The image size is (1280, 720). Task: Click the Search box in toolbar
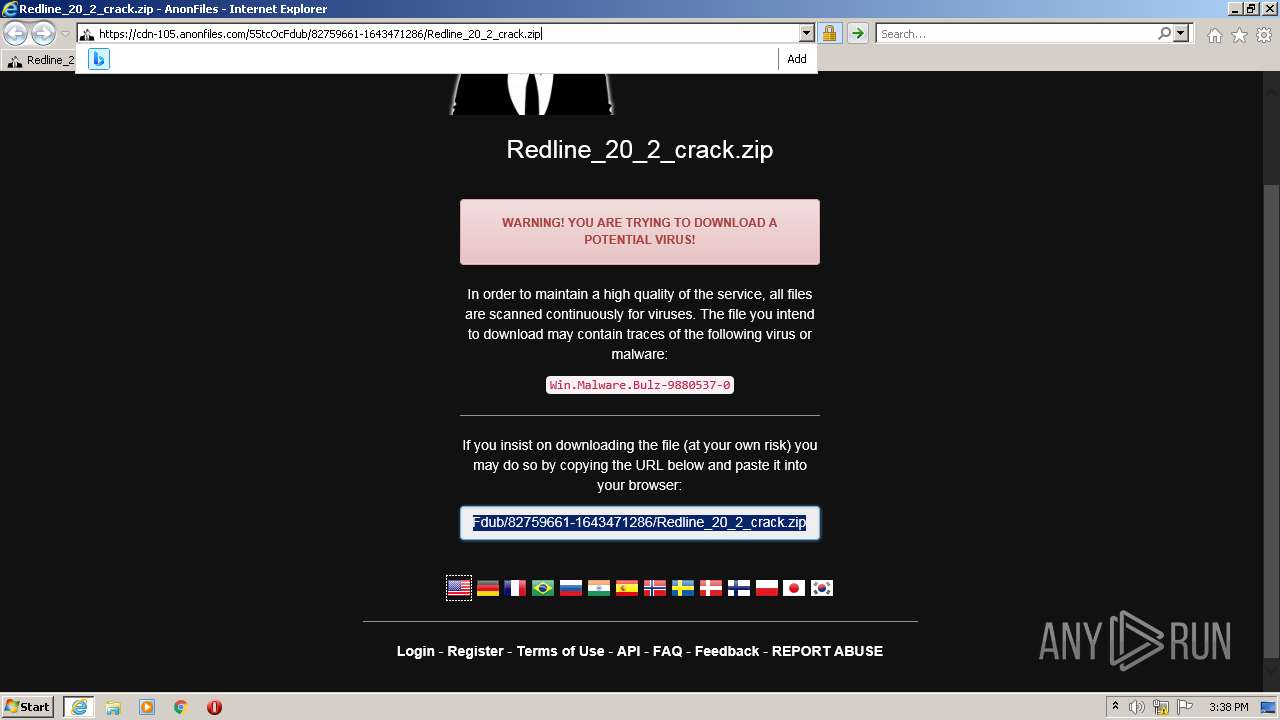point(1017,34)
